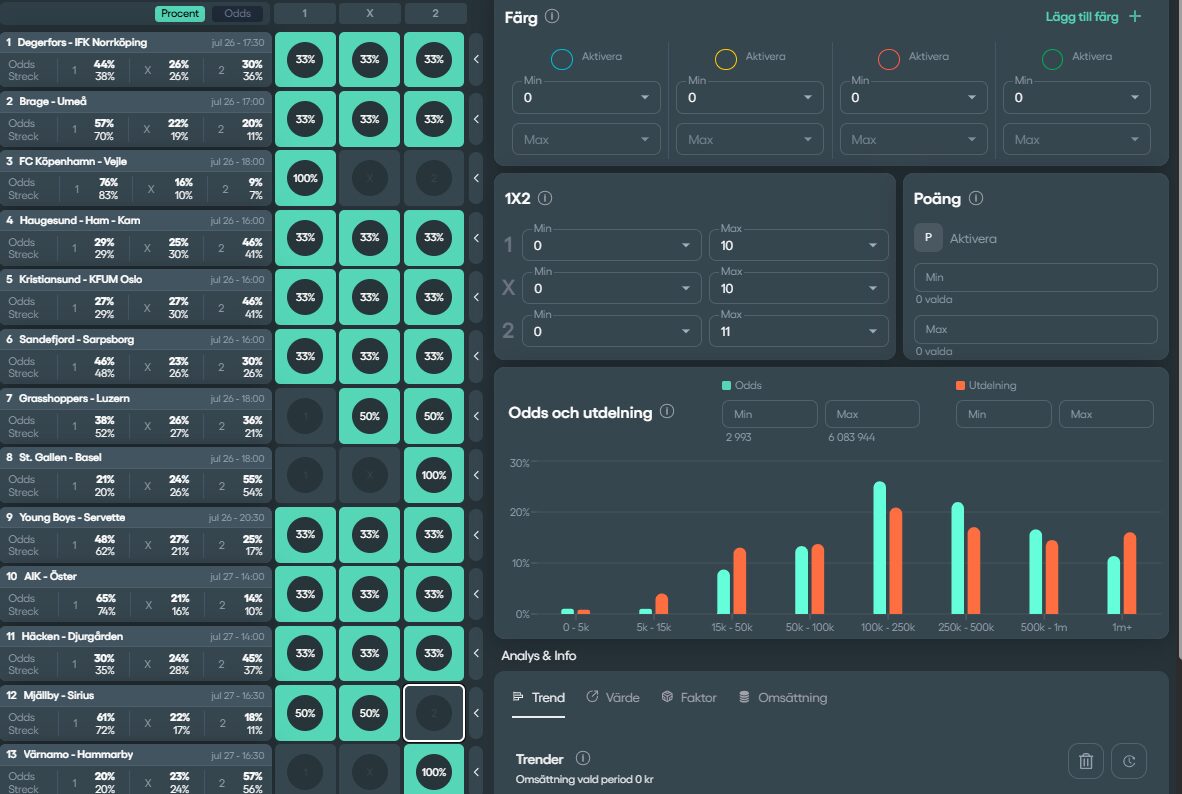Select 100% home win for FC Köpenhamn
Screen dimensions: 1182x794
coord(305,179)
